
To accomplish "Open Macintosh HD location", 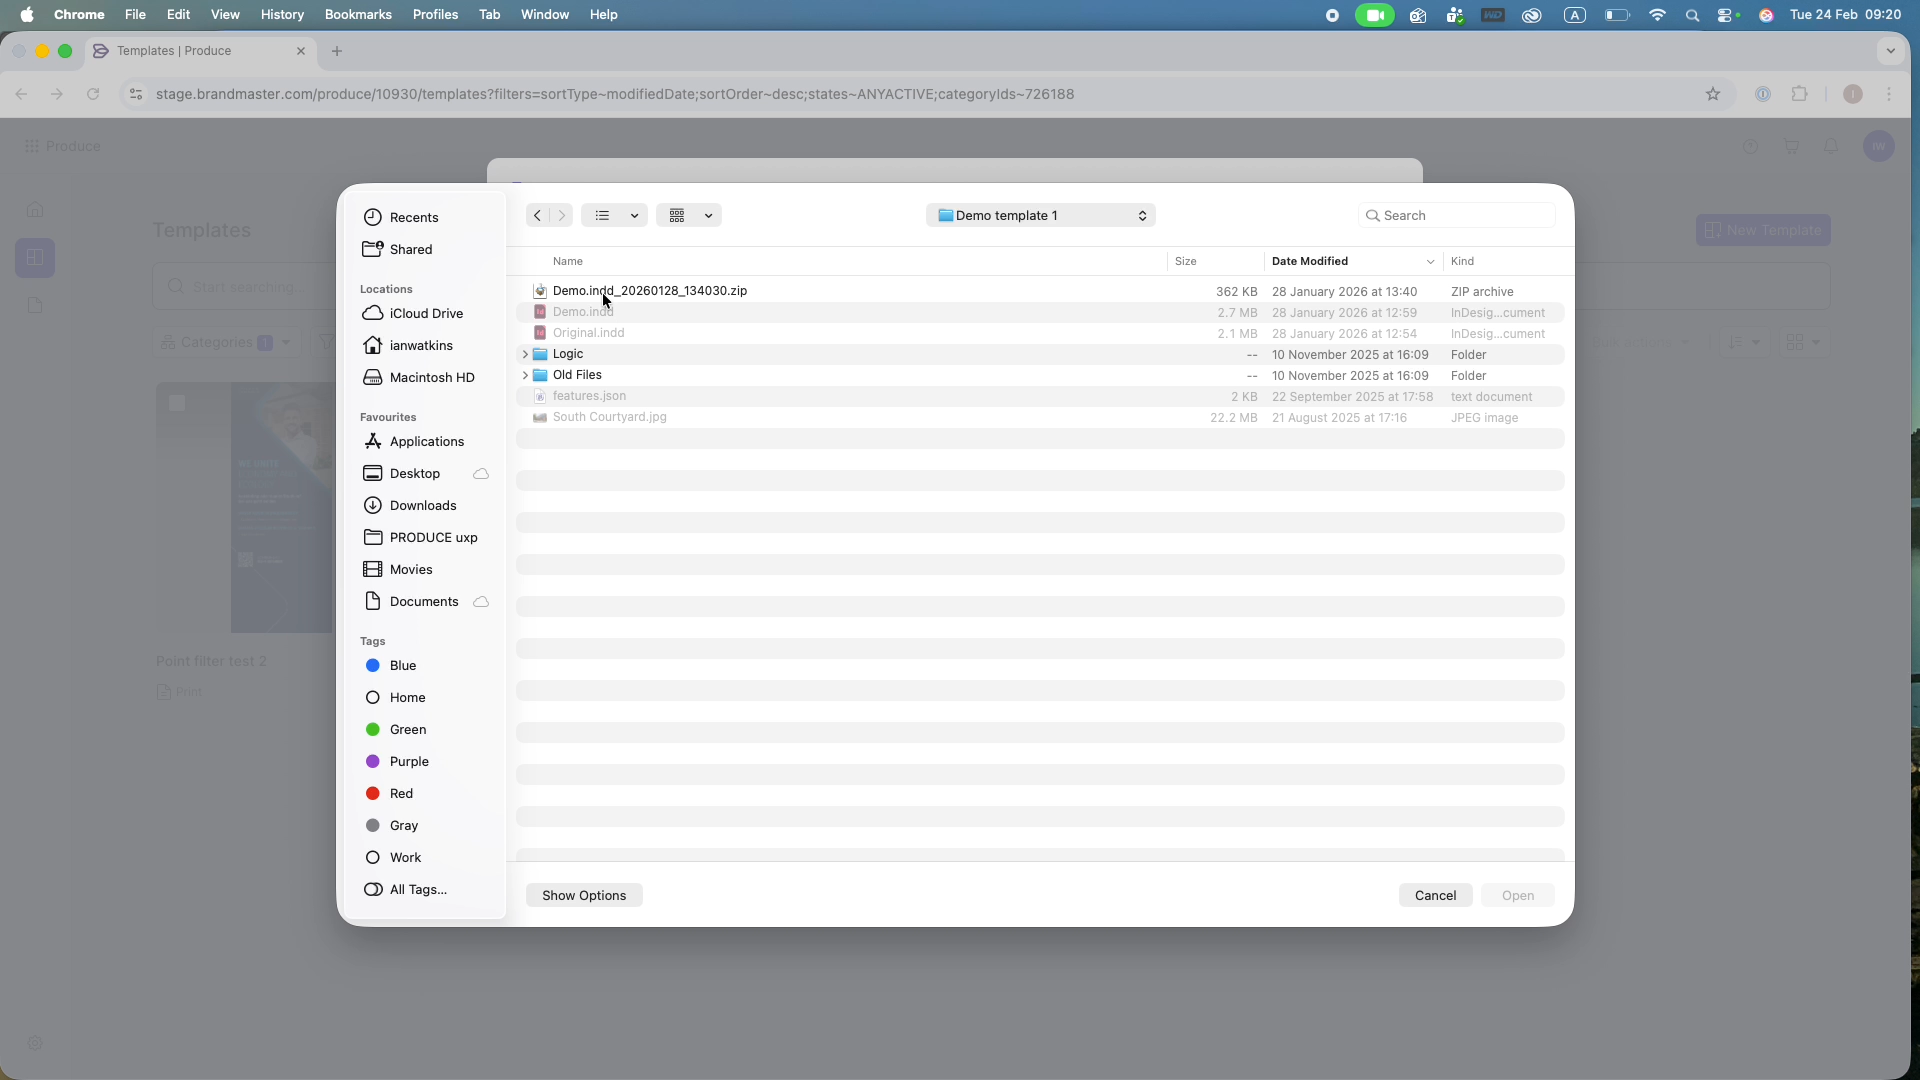I will point(419,377).
